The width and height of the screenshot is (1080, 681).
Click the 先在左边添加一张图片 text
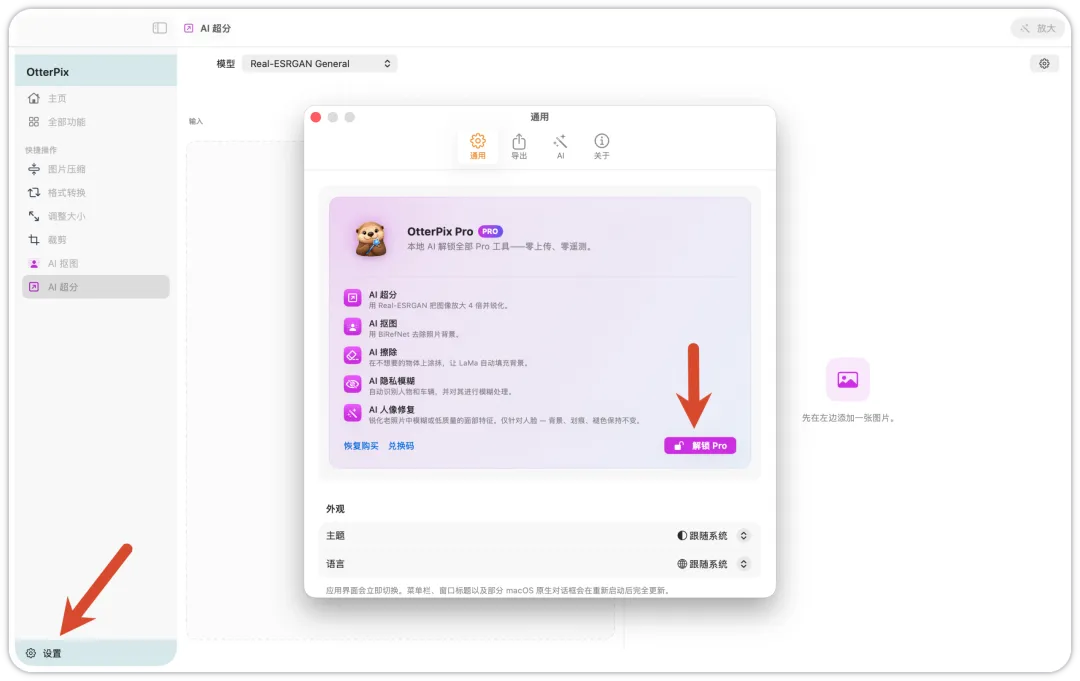[847, 418]
